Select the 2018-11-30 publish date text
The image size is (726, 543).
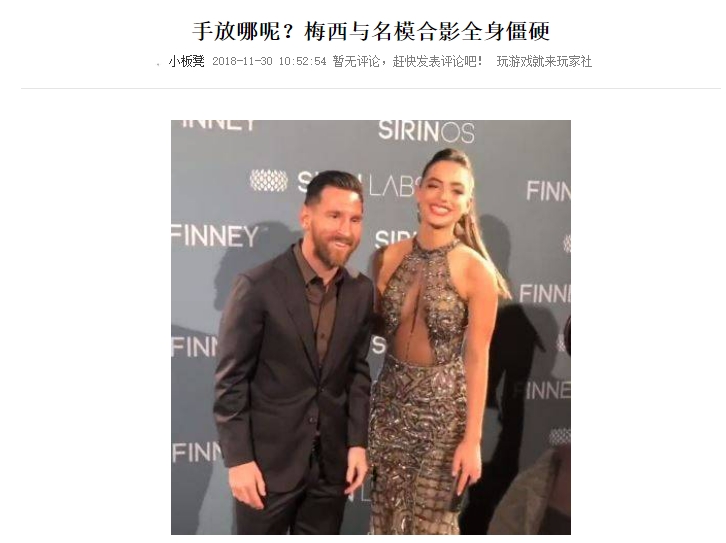tap(242, 62)
